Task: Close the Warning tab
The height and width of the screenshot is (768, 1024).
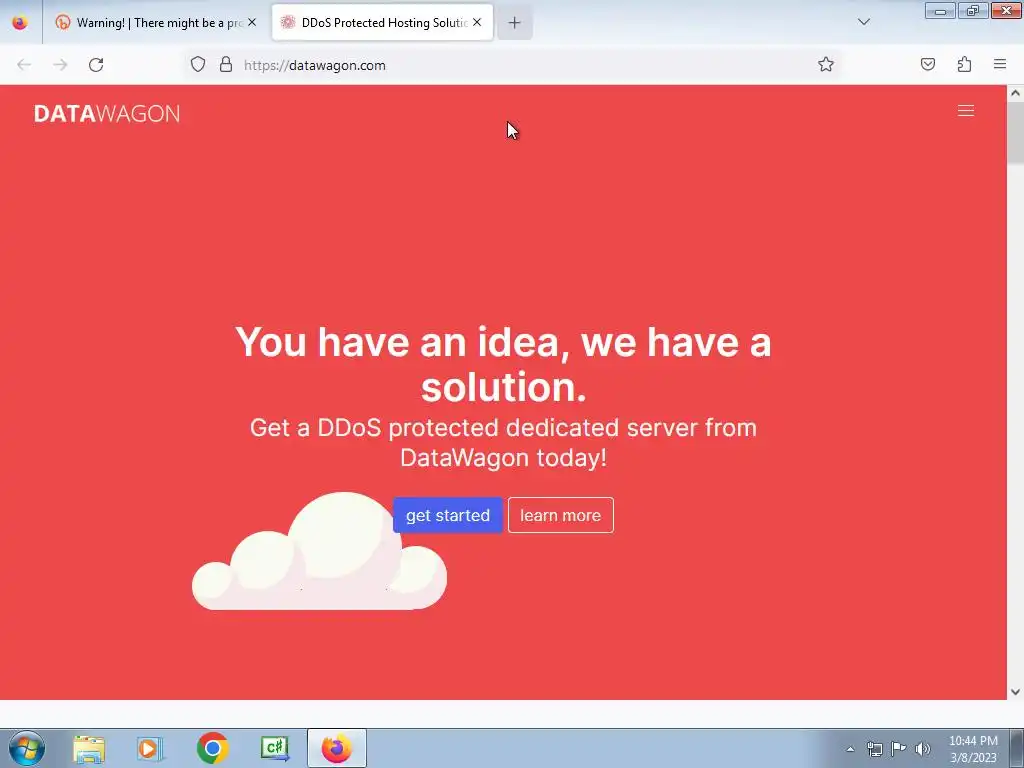Action: [252, 22]
